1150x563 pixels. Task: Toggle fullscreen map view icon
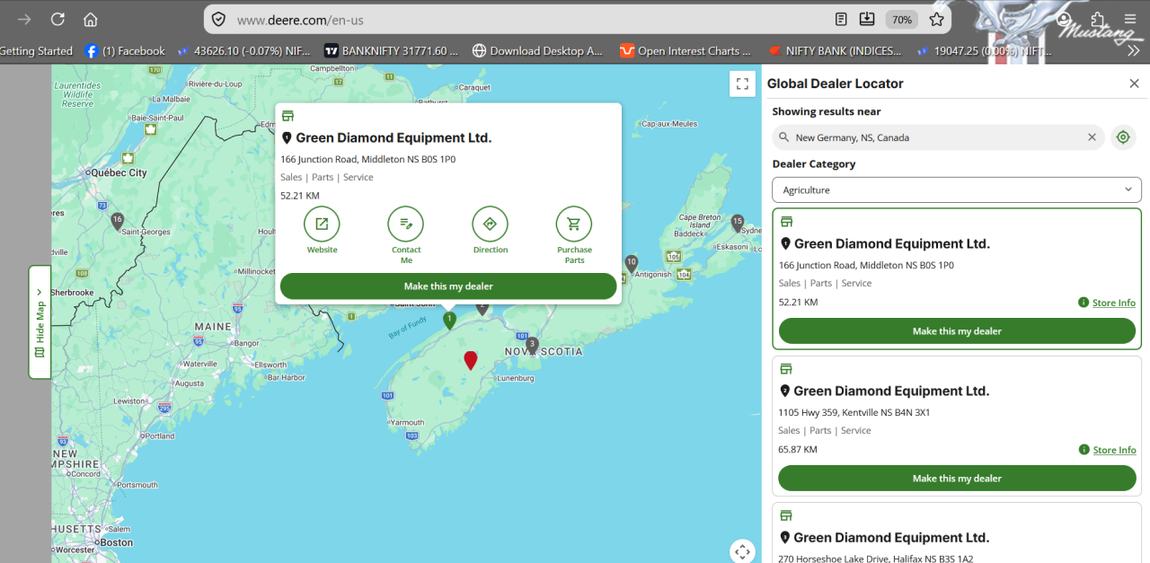point(742,84)
